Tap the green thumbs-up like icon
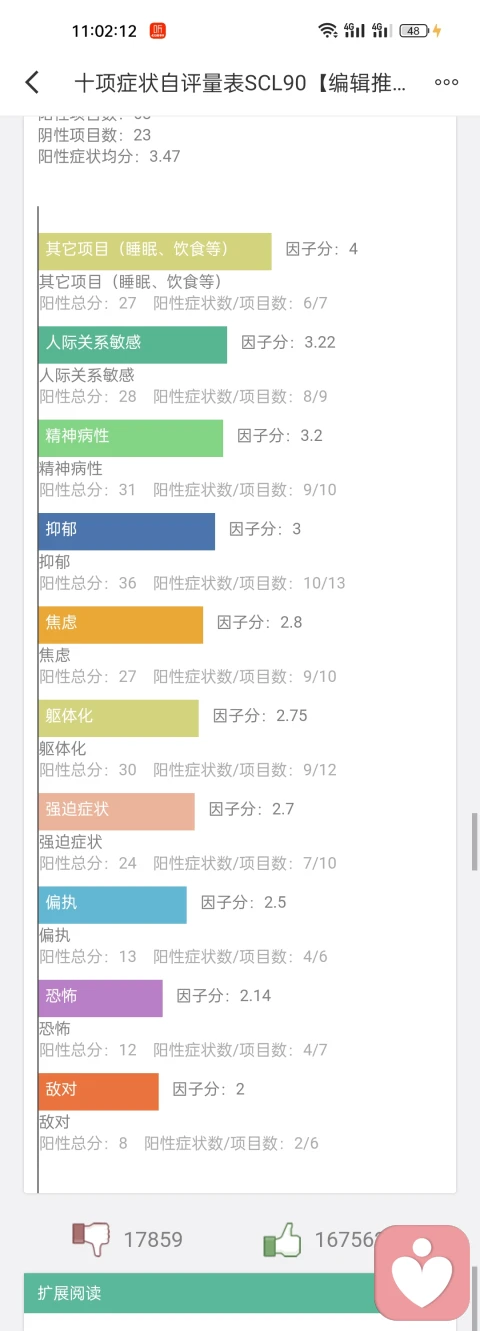This screenshot has height=1331, width=480. 282,1239
